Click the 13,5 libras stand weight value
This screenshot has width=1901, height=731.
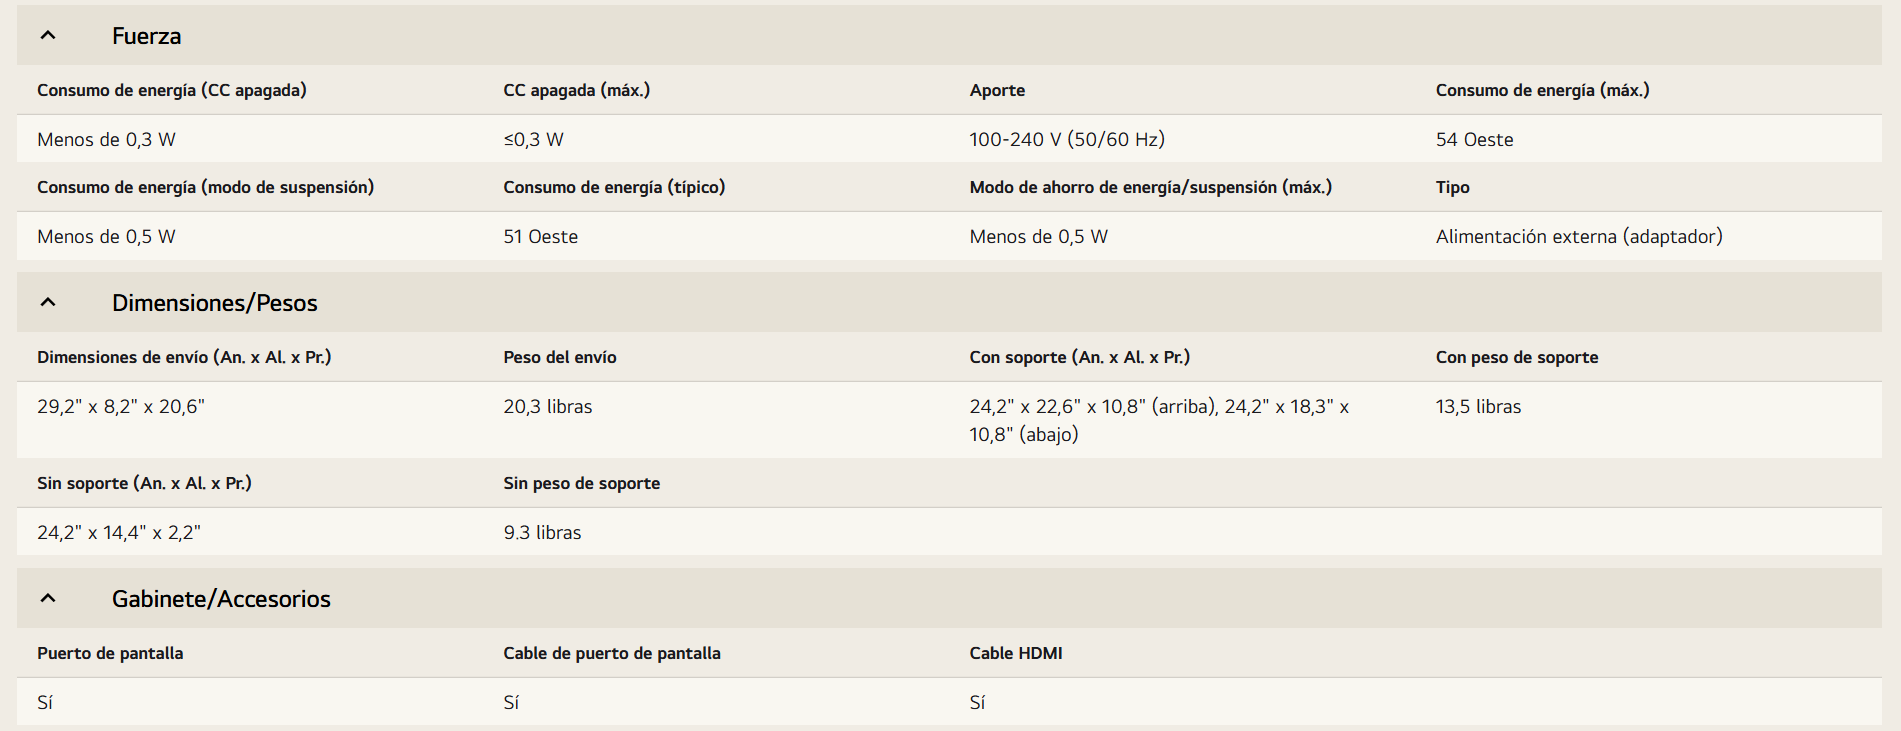click(x=1478, y=407)
